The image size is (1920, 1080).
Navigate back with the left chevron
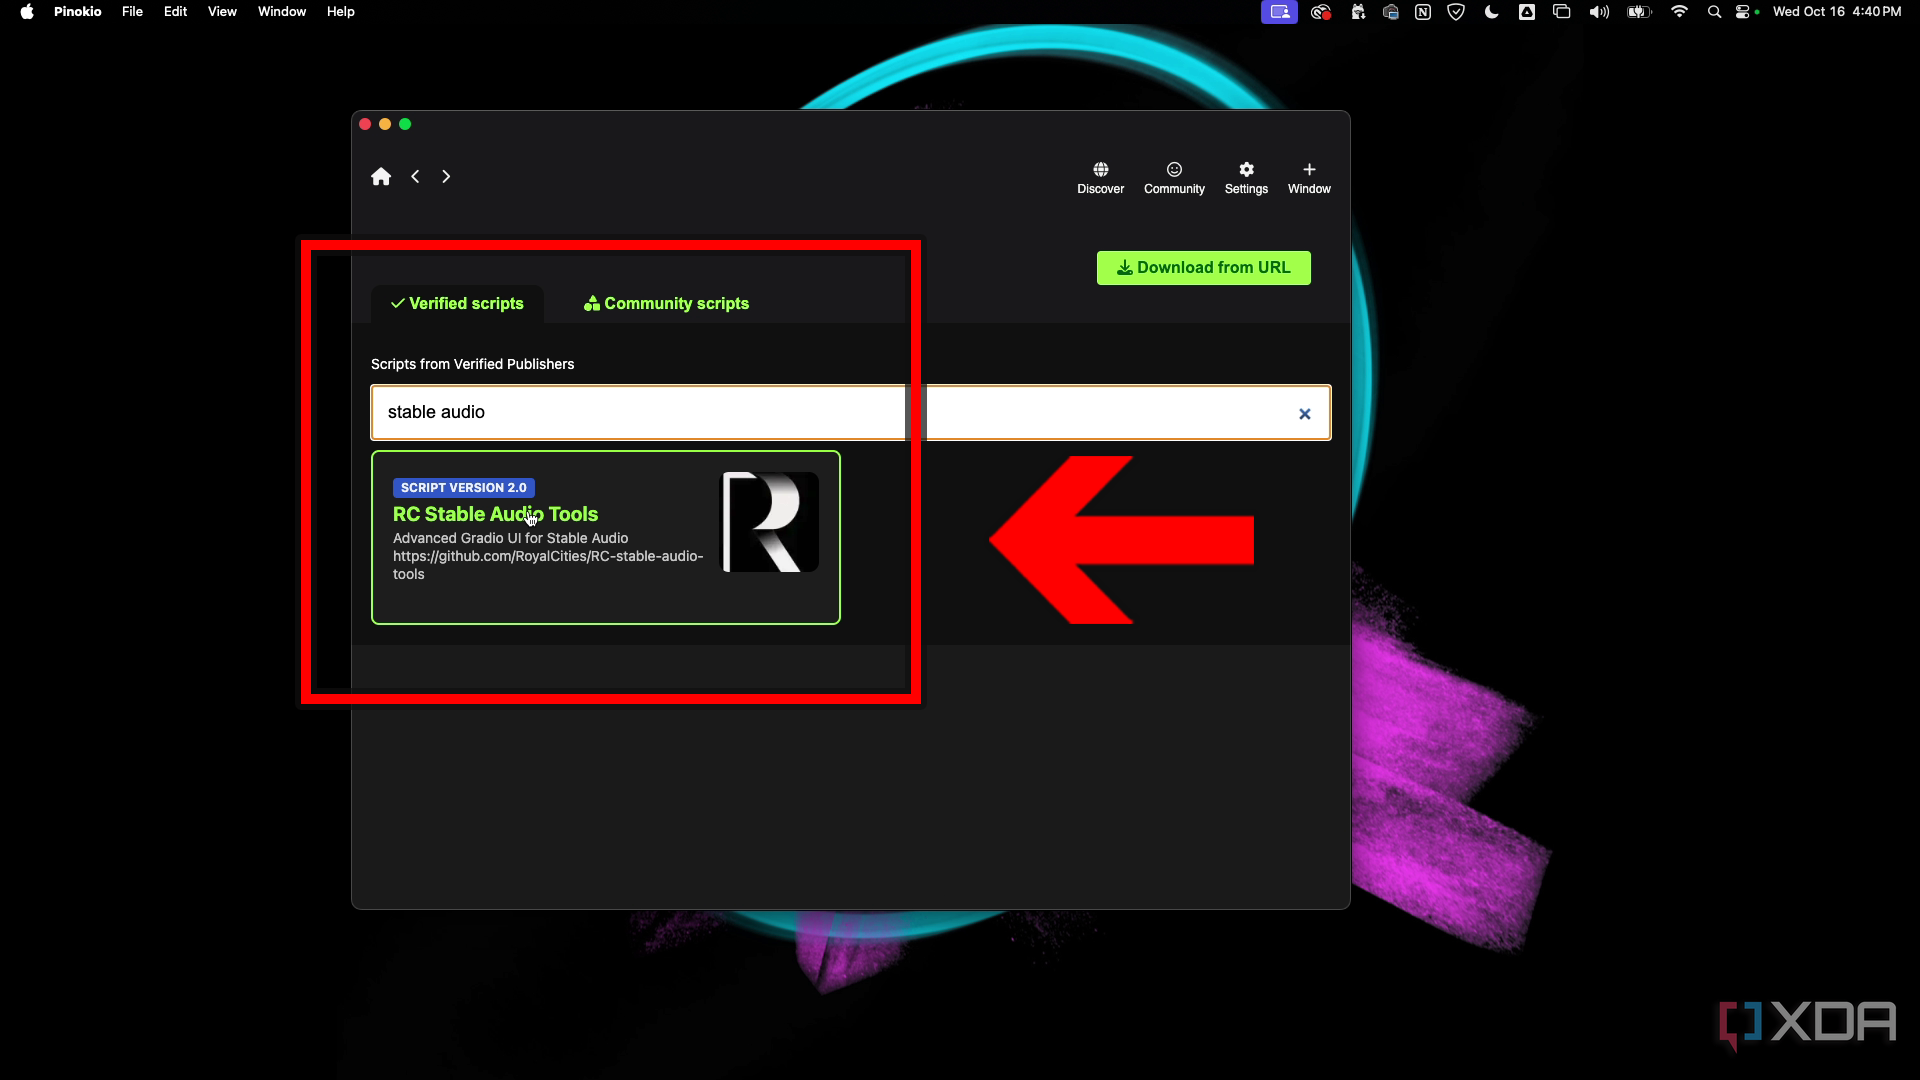coord(415,177)
